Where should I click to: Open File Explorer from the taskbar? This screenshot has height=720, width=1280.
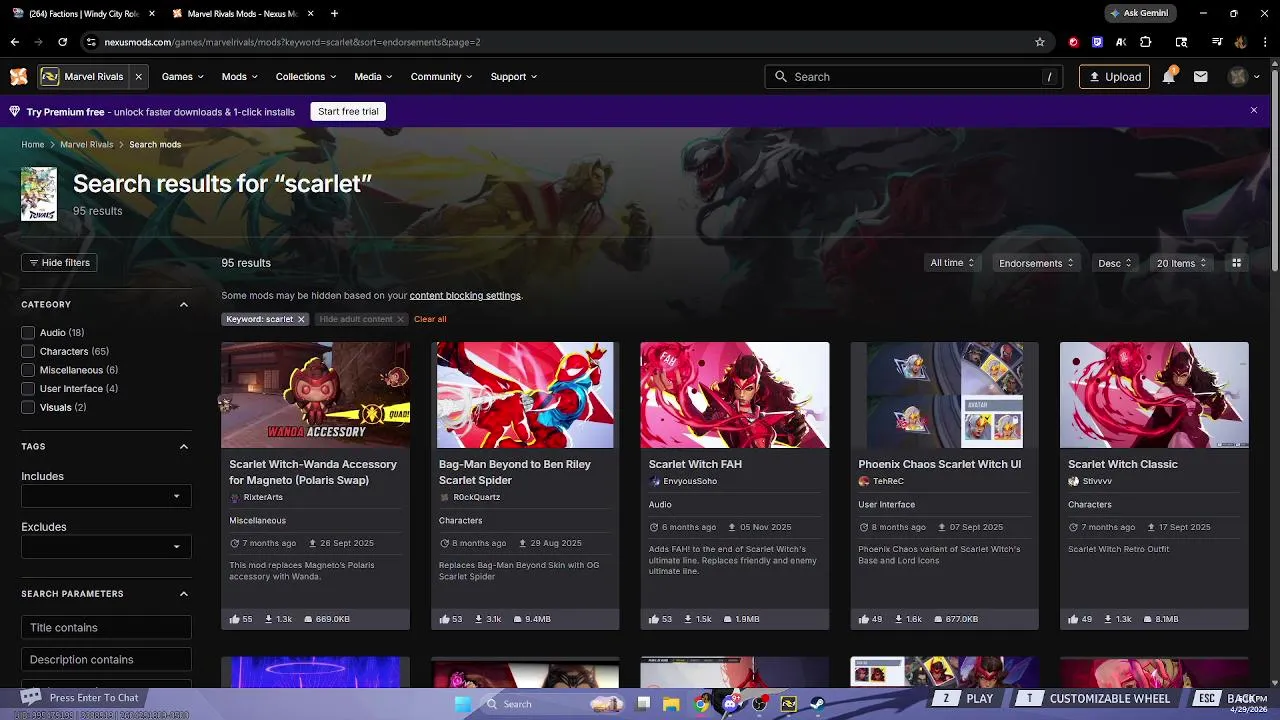coord(672,704)
